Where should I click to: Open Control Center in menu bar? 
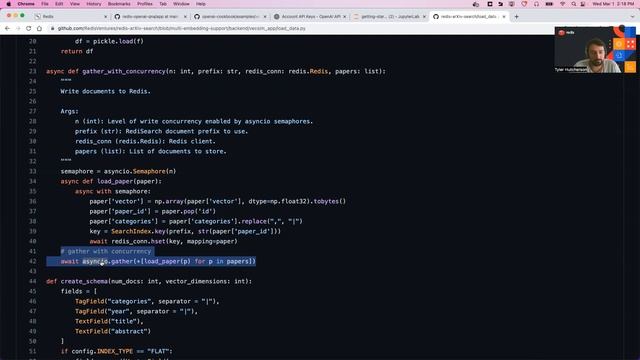[583, 4]
